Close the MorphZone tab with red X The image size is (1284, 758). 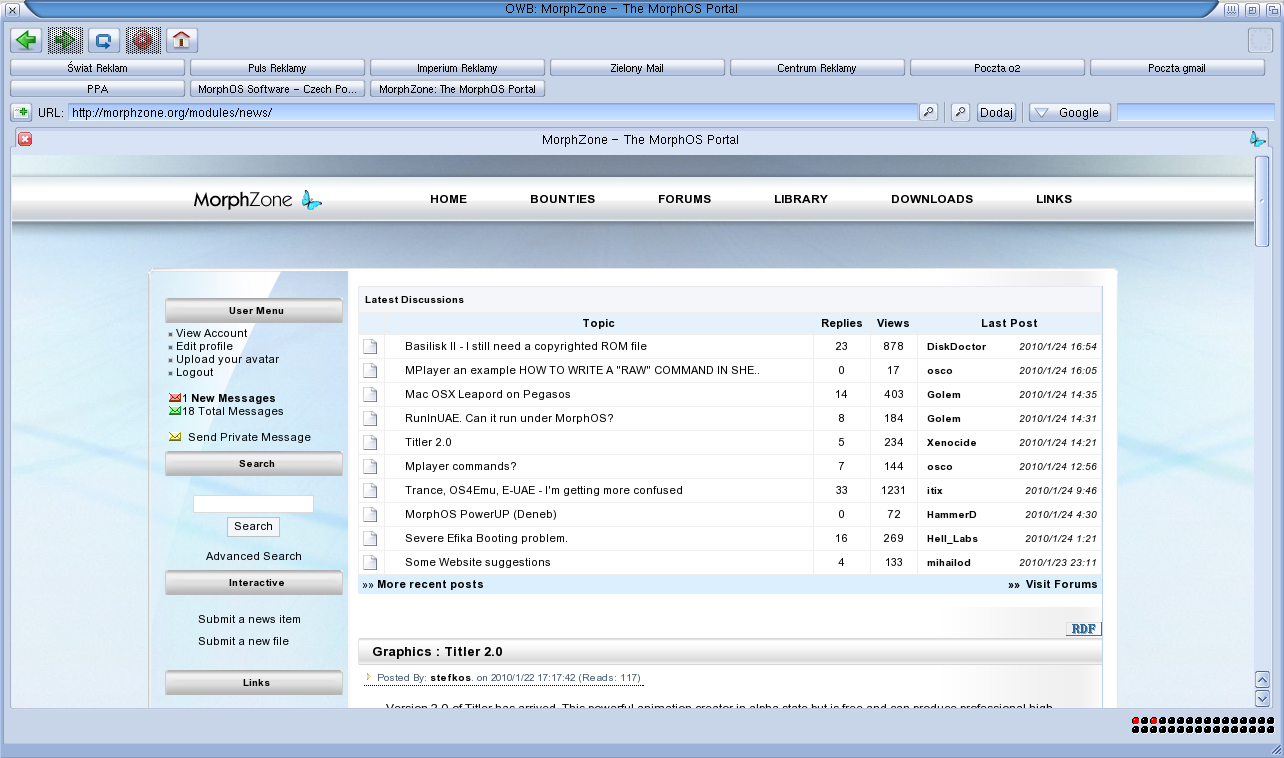[x=25, y=139]
